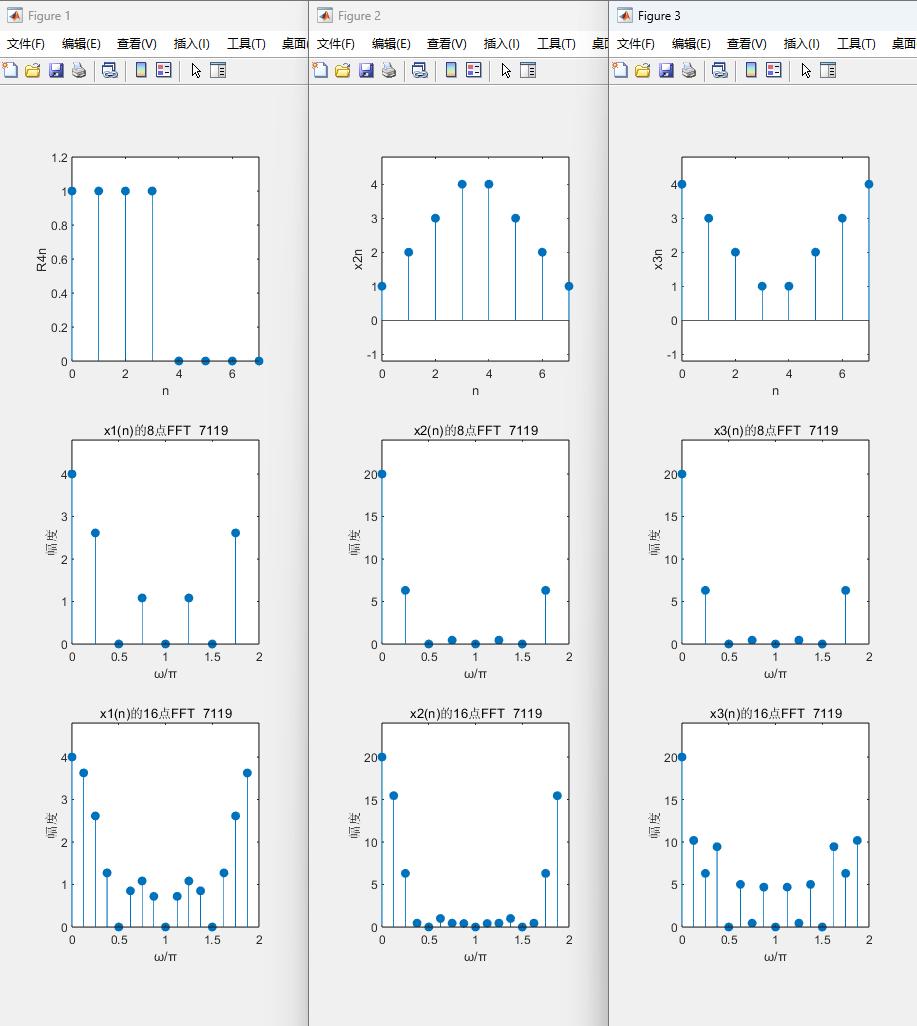Insert colorbar in Figure 3
The height and width of the screenshot is (1026, 917).
751,70
